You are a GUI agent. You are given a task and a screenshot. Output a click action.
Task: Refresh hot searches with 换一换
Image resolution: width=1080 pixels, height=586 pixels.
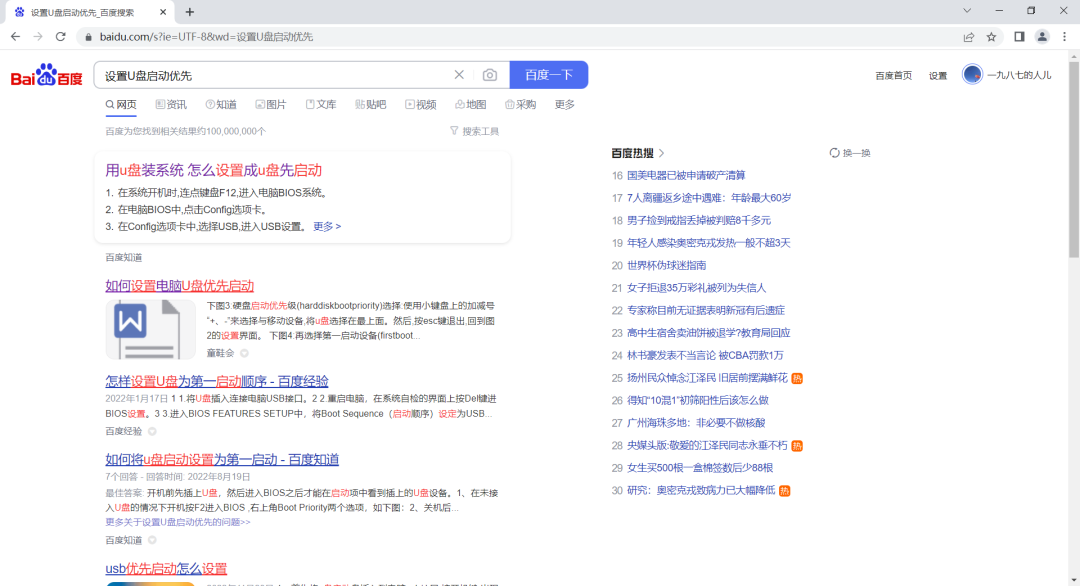pos(850,153)
